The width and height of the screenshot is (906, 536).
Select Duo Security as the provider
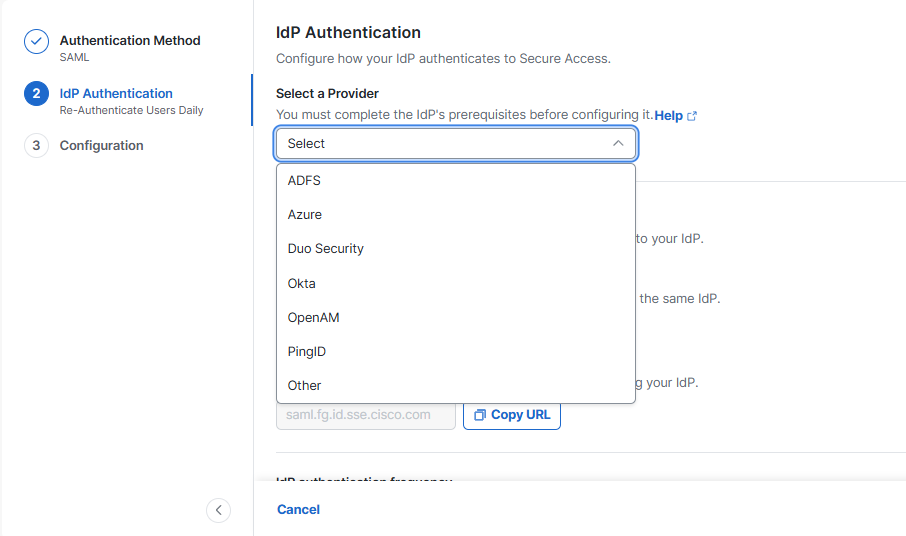(x=326, y=249)
